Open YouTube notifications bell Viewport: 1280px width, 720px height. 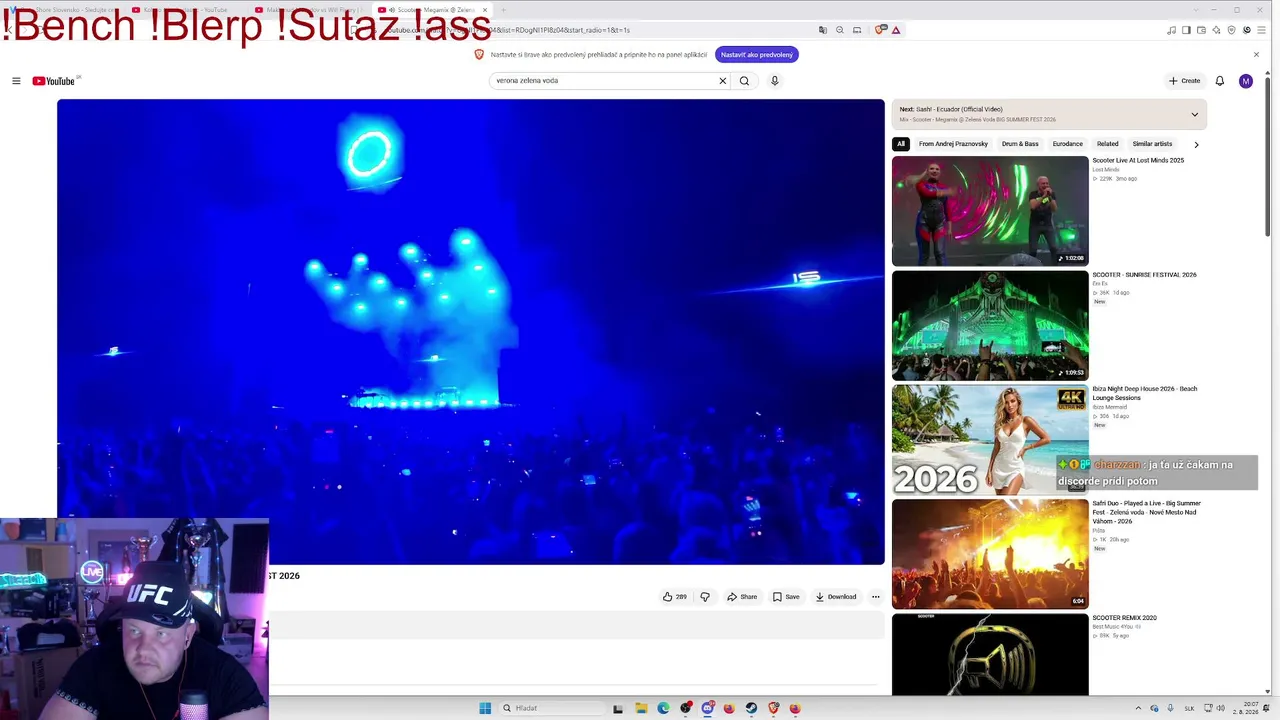click(x=1220, y=81)
